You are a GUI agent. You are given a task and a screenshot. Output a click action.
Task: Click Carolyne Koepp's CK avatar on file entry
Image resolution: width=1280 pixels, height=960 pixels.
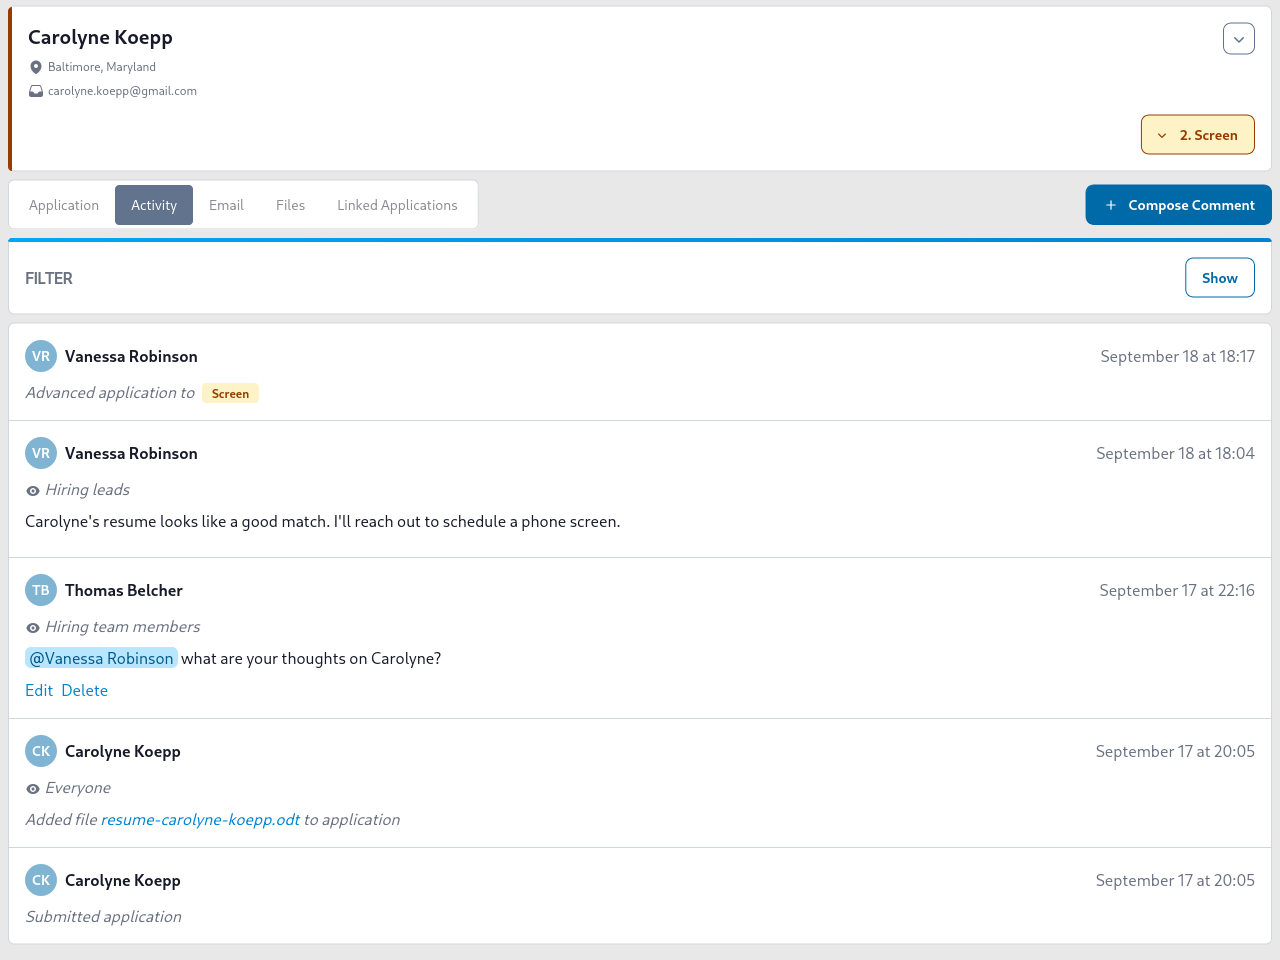pyautogui.click(x=40, y=751)
